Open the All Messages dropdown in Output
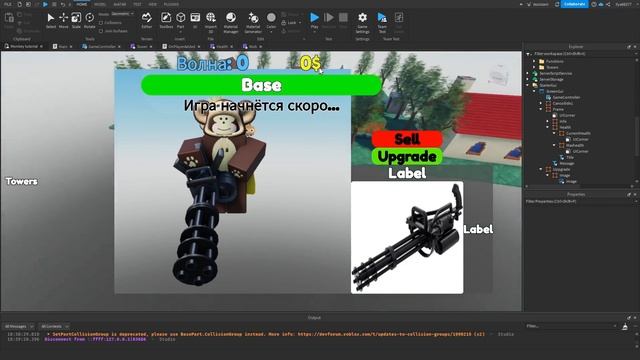The height and width of the screenshot is (360, 640). click(19, 327)
